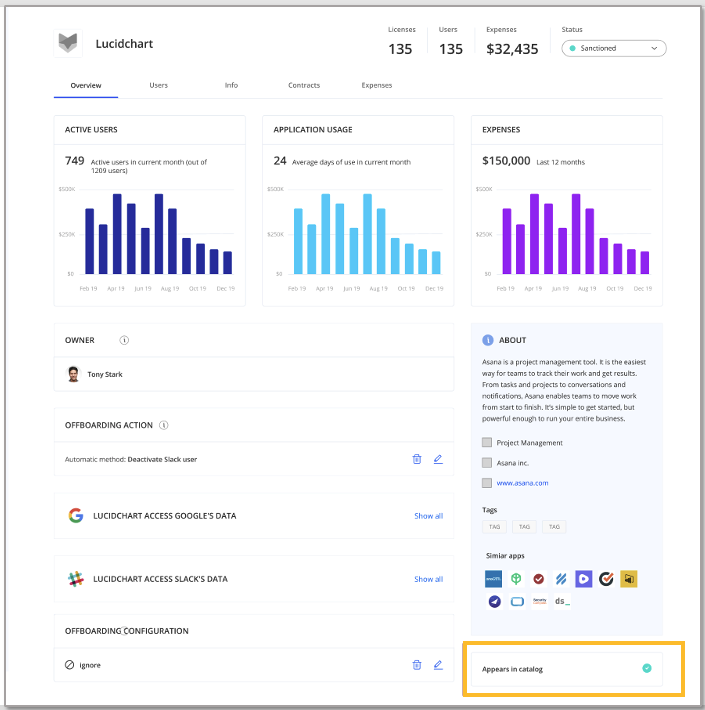This screenshot has height=710, width=705.
Task: Click the 24 average days figure
Action: coord(280,161)
